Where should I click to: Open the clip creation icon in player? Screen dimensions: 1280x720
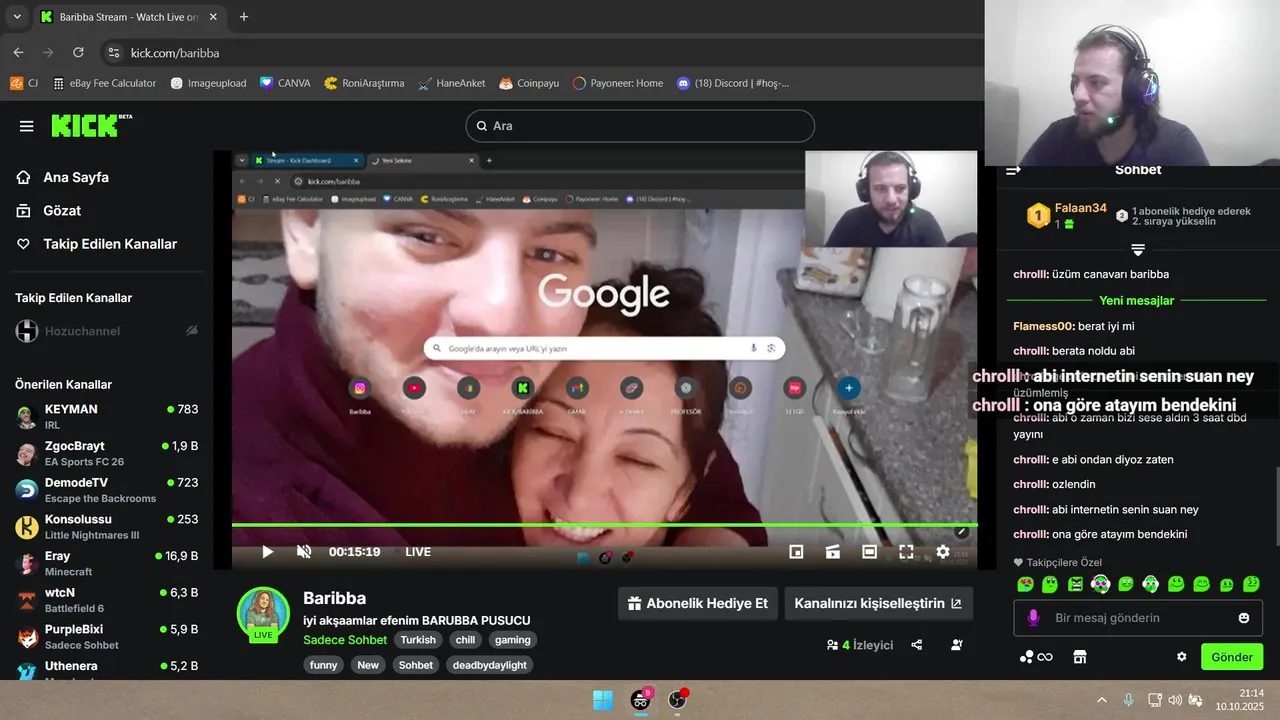coord(832,552)
